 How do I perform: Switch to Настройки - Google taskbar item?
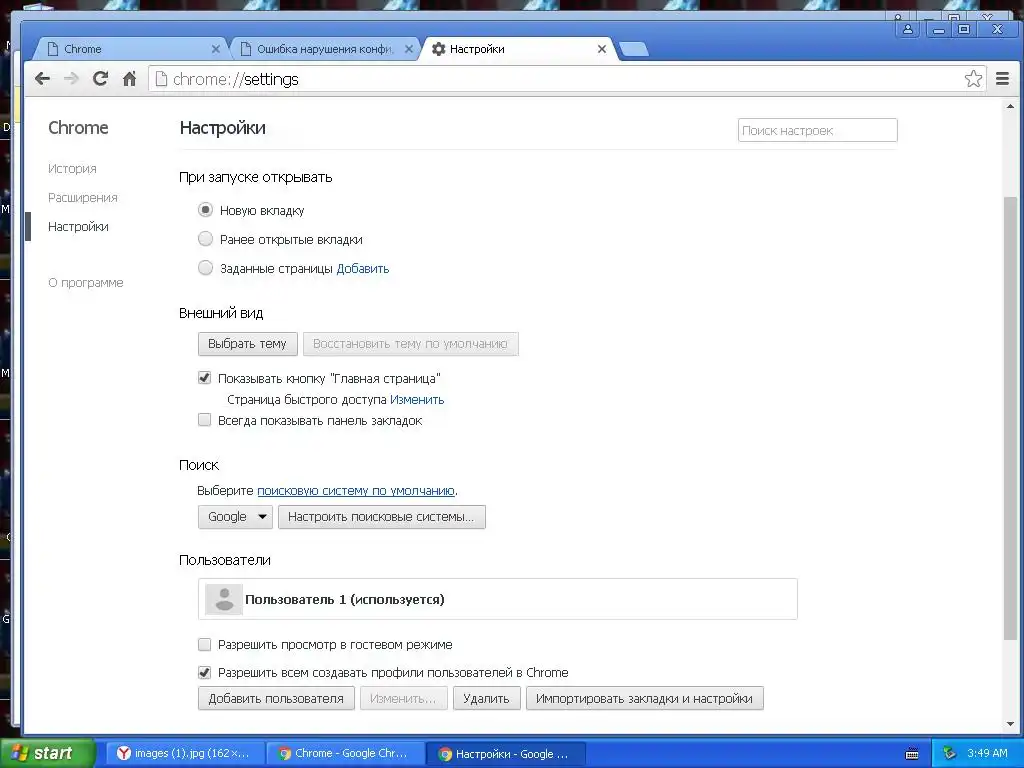click(505, 754)
